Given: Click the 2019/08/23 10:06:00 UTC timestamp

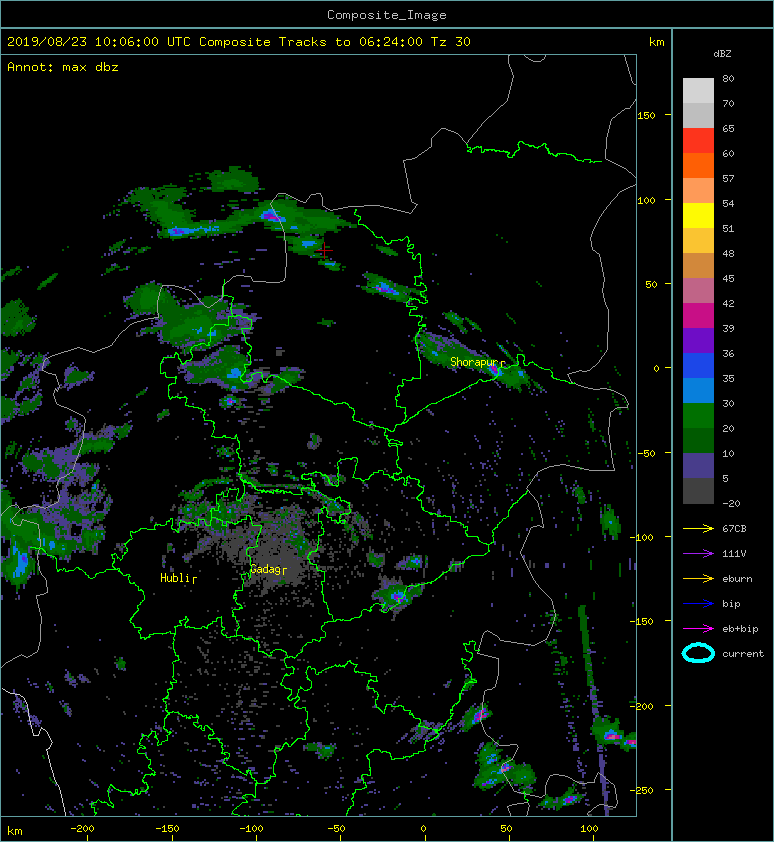Looking at the screenshot, I should pos(99,42).
